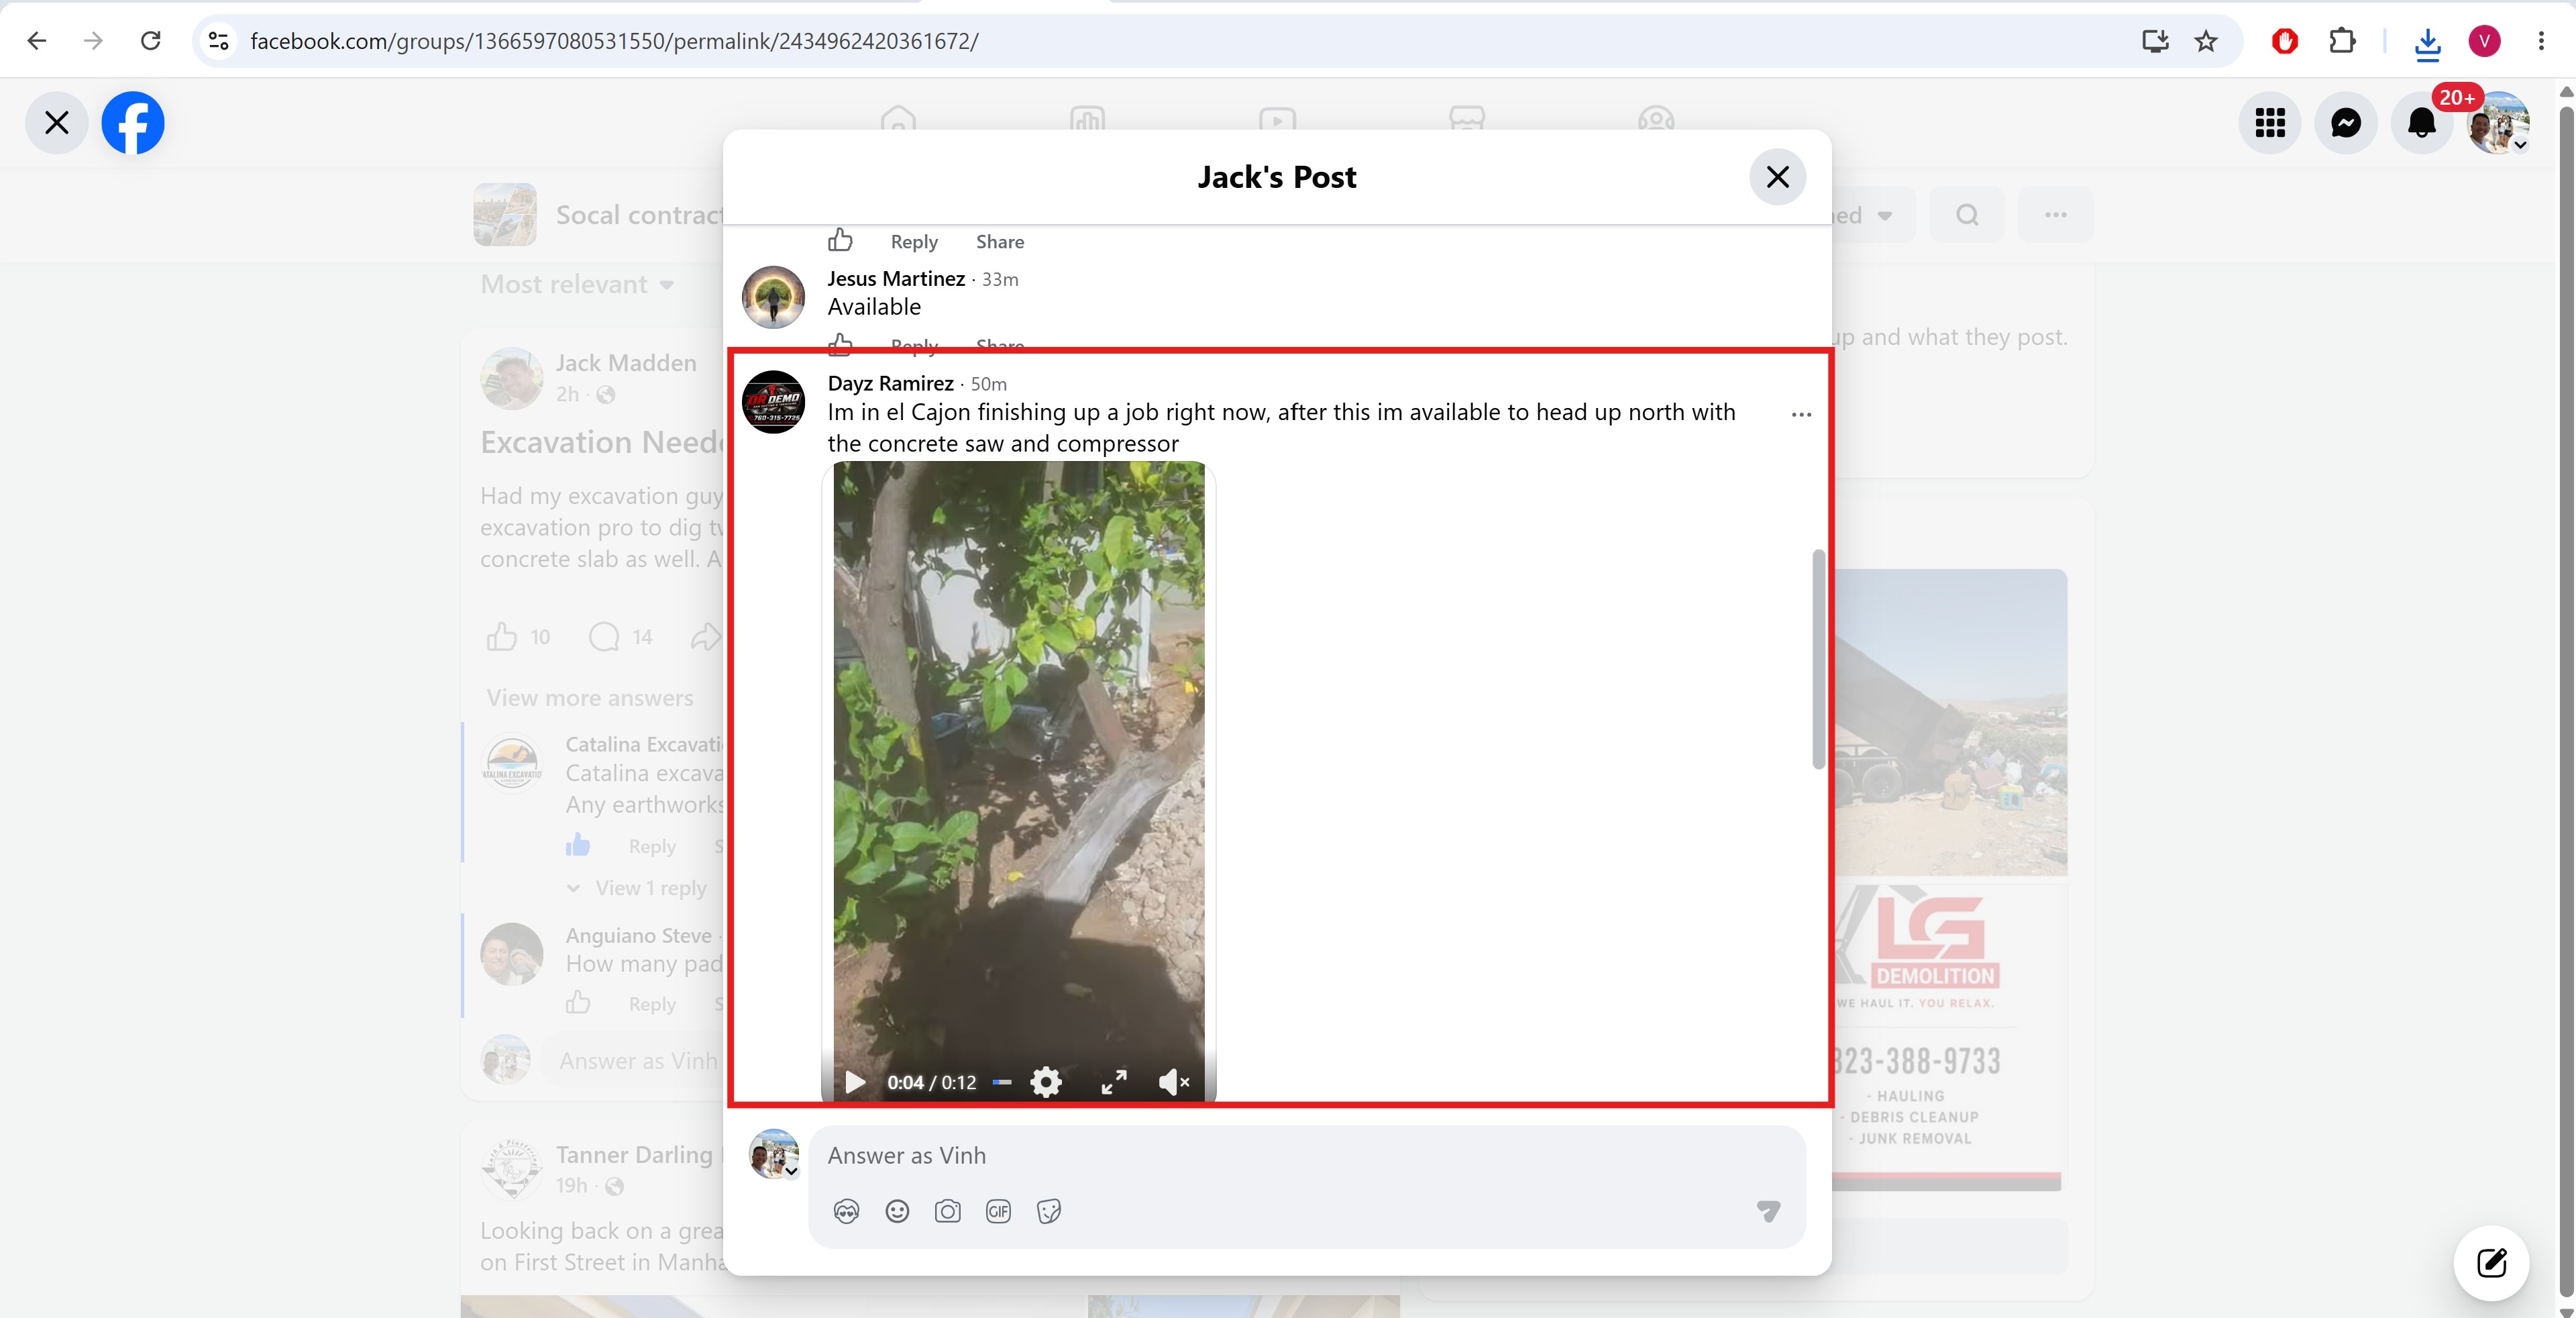Add a GIF to the comment
The image size is (2576, 1318).
(998, 1212)
